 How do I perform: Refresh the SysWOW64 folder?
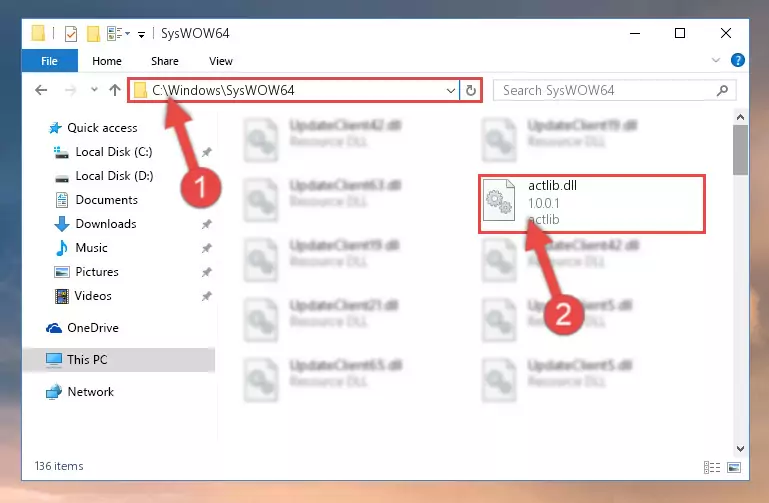point(471,91)
